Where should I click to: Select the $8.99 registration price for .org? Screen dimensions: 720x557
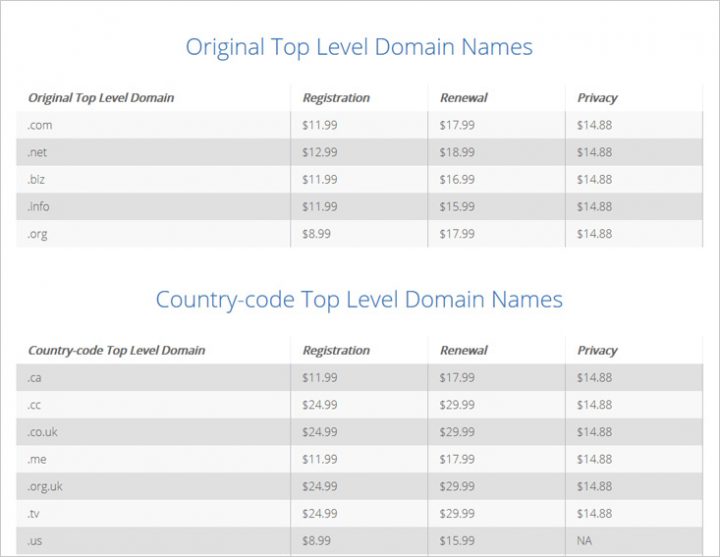pyautogui.click(x=316, y=234)
